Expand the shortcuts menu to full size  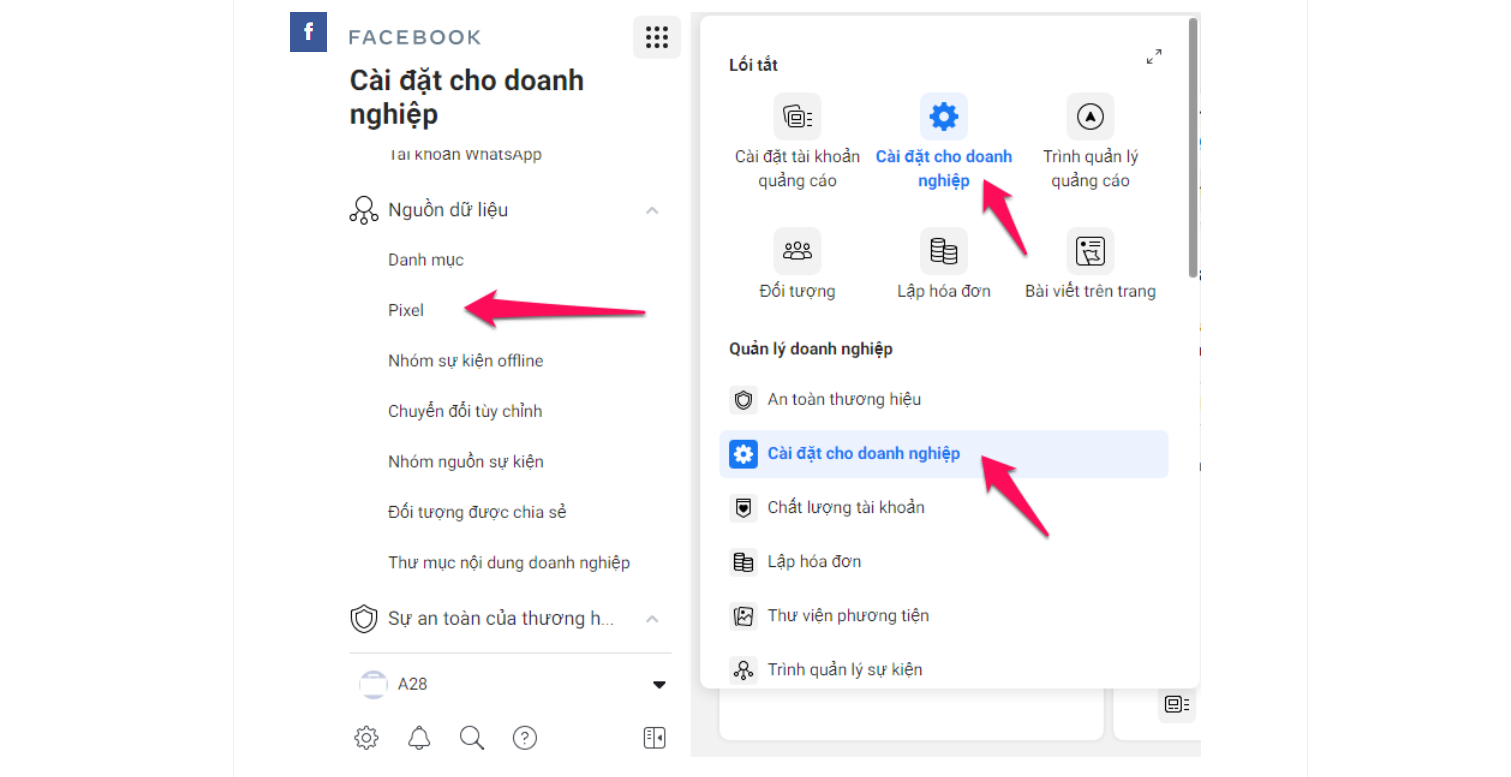pyautogui.click(x=1154, y=57)
